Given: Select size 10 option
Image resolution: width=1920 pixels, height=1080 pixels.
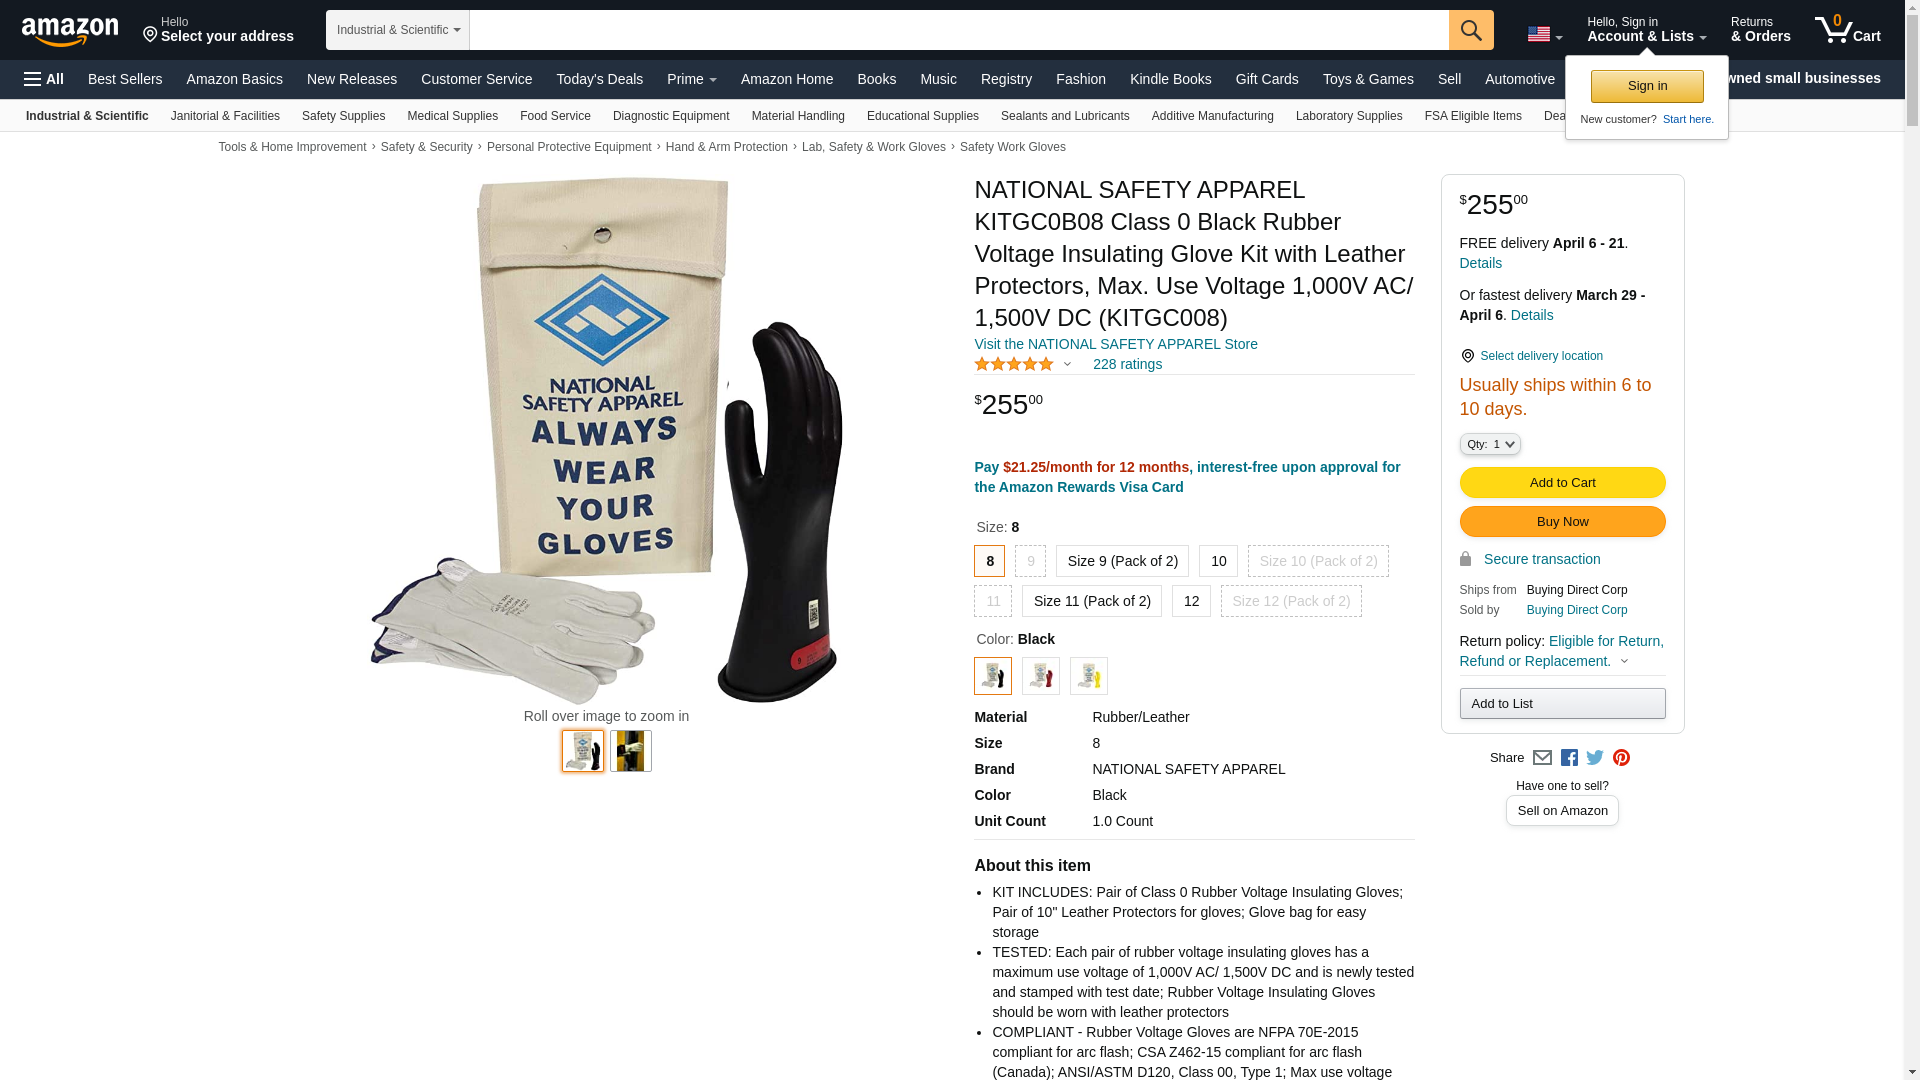Looking at the screenshot, I should (x=1218, y=561).
